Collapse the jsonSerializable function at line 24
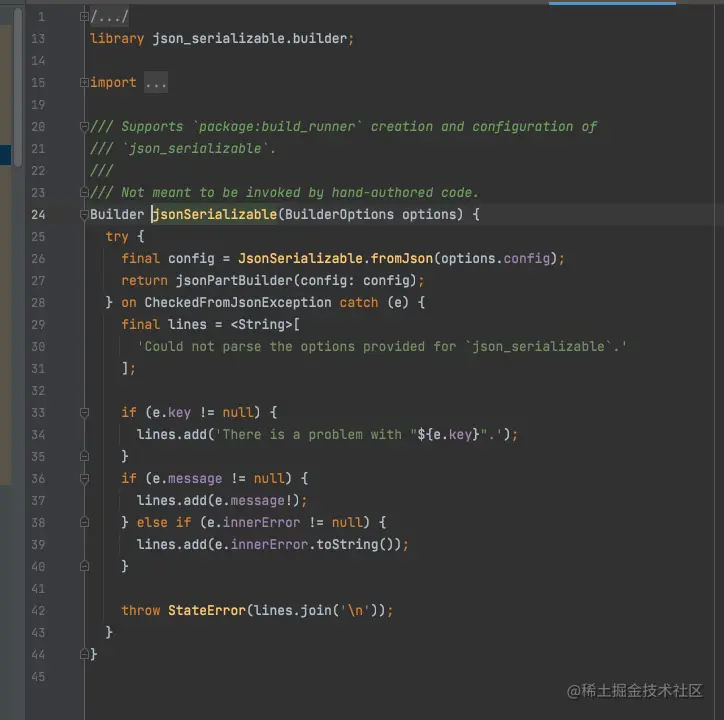This screenshot has height=720, width=724. coord(84,214)
